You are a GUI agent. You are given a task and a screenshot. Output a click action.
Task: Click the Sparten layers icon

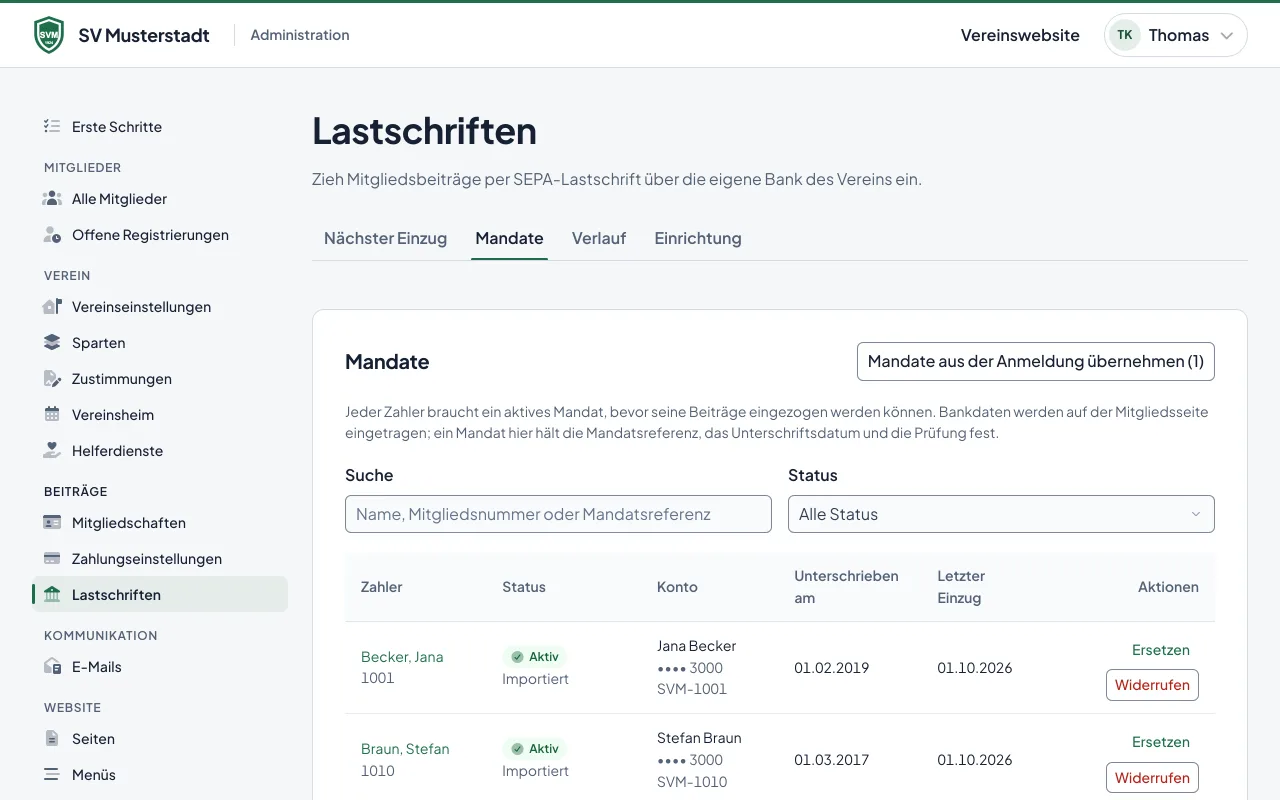(x=52, y=343)
